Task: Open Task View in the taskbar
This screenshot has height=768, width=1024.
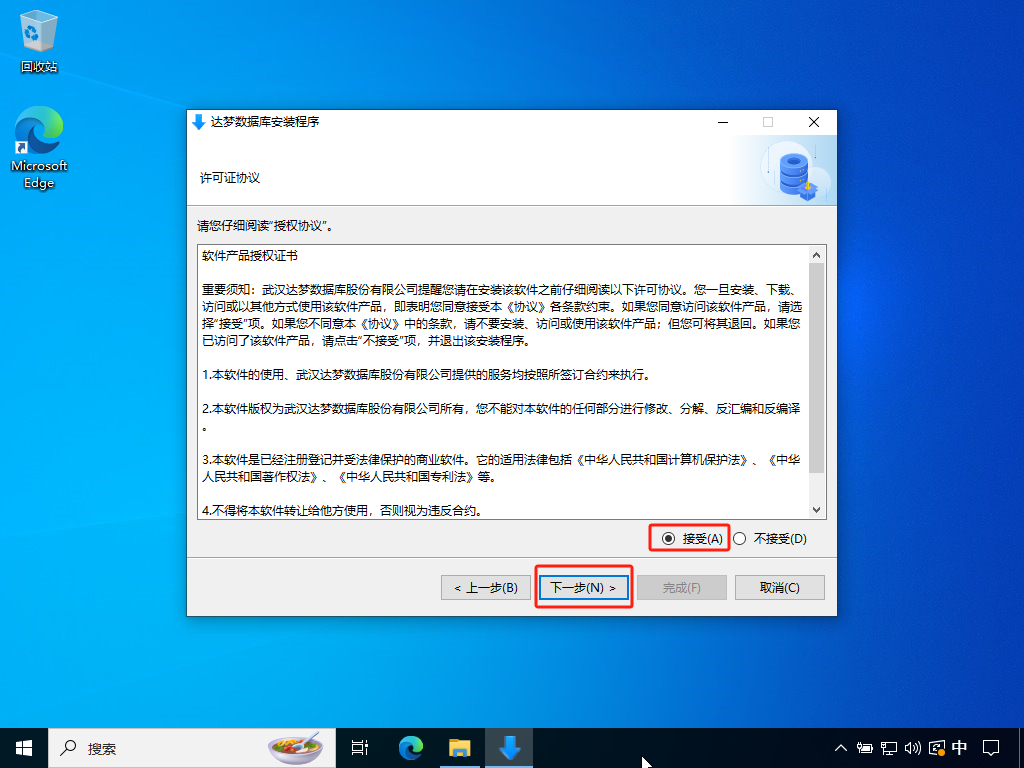Action: 360,748
